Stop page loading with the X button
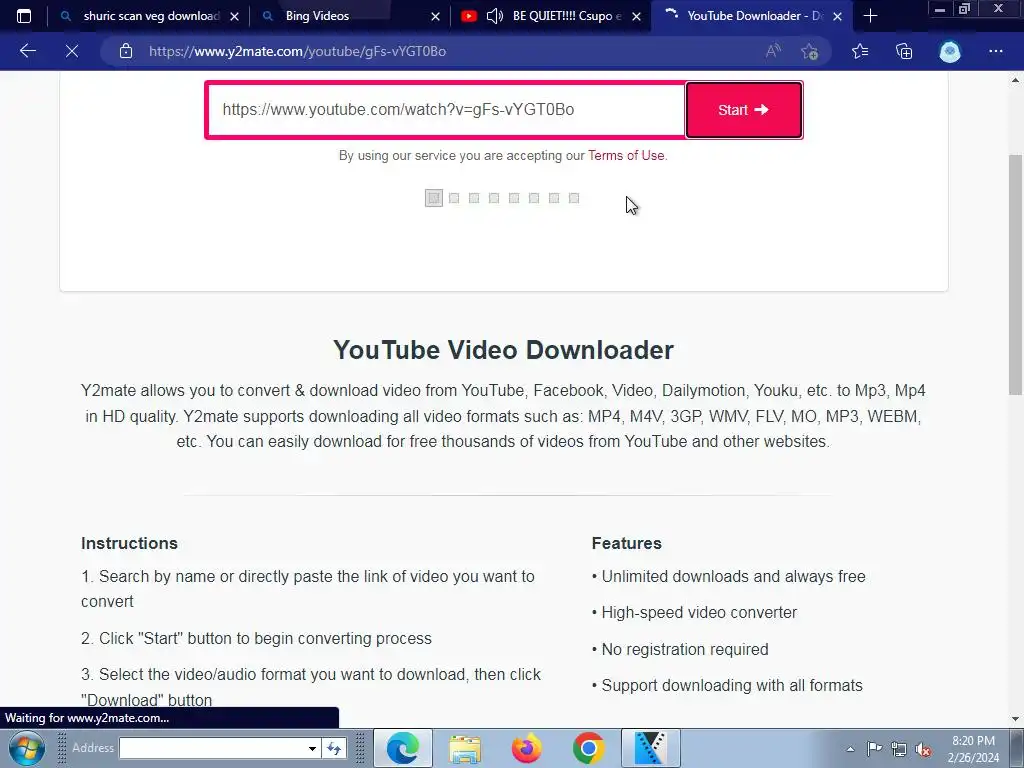Image resolution: width=1024 pixels, height=768 pixels. pos(72,51)
